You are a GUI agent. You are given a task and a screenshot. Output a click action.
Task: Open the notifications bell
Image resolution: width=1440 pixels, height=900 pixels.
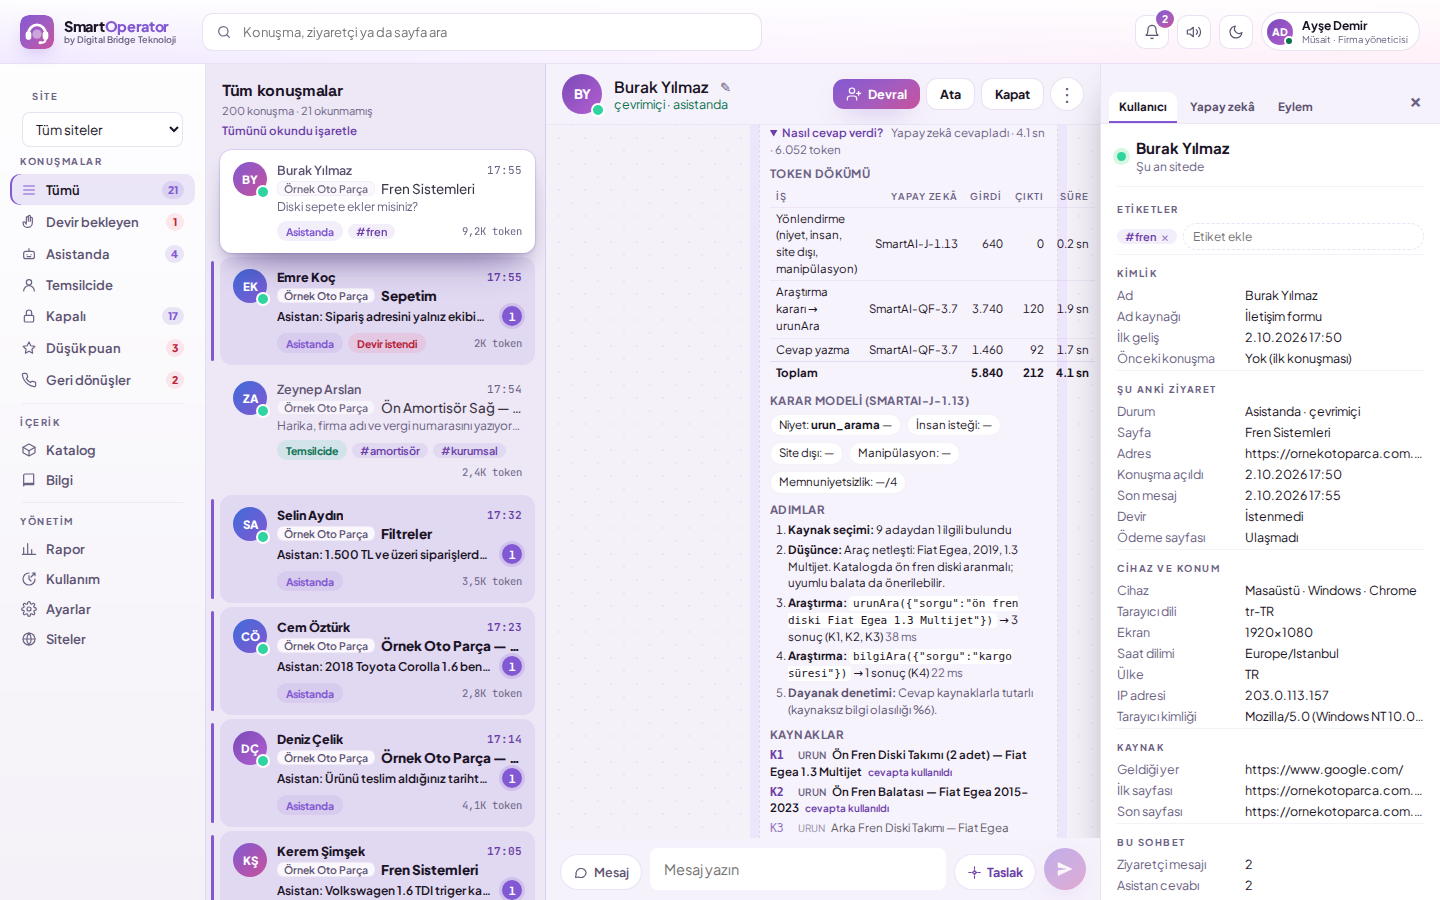point(1152,32)
